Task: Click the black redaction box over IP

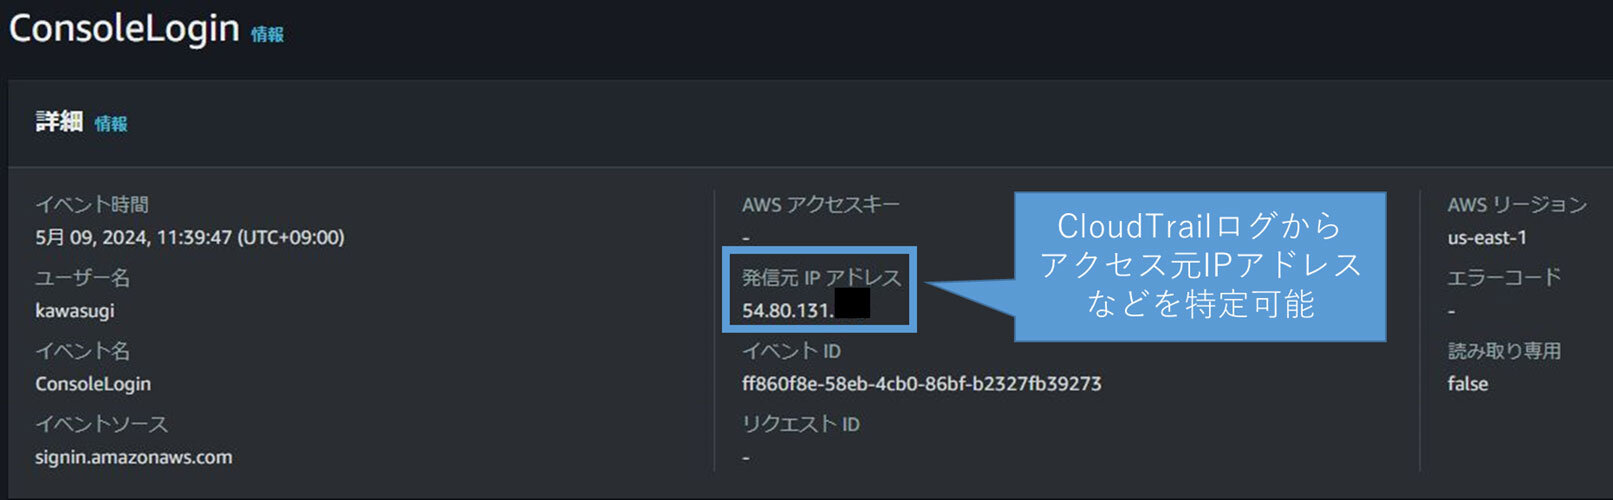Action: (x=852, y=304)
